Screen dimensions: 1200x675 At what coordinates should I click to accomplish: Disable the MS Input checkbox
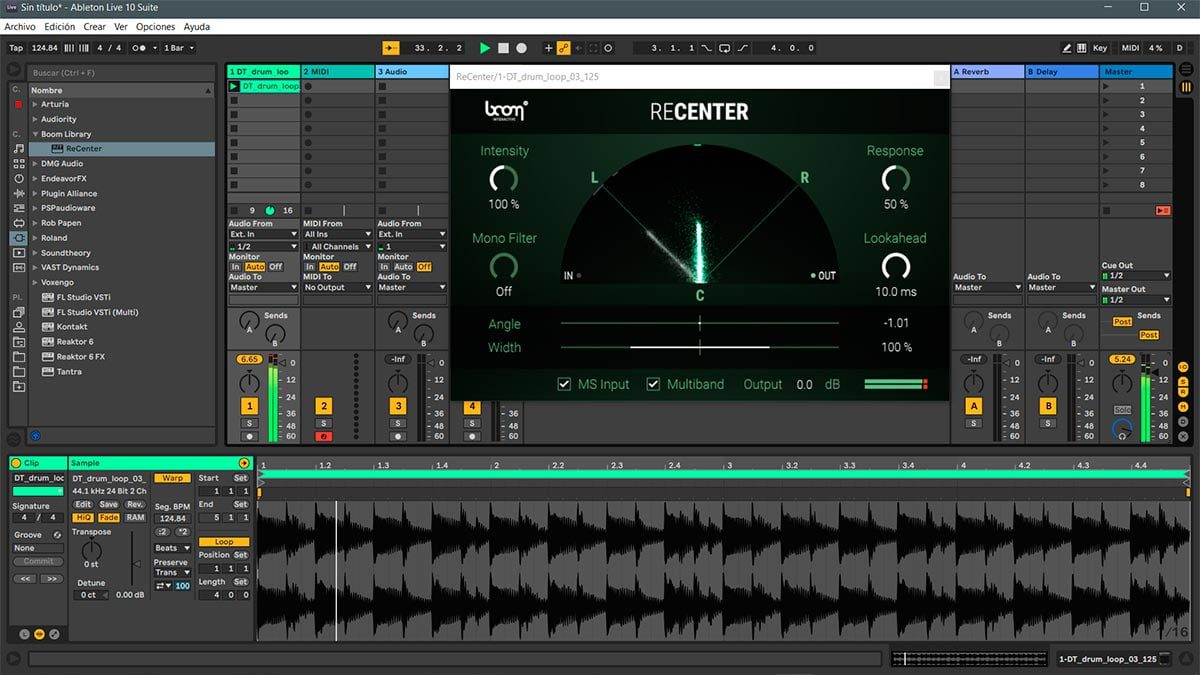pyautogui.click(x=565, y=384)
